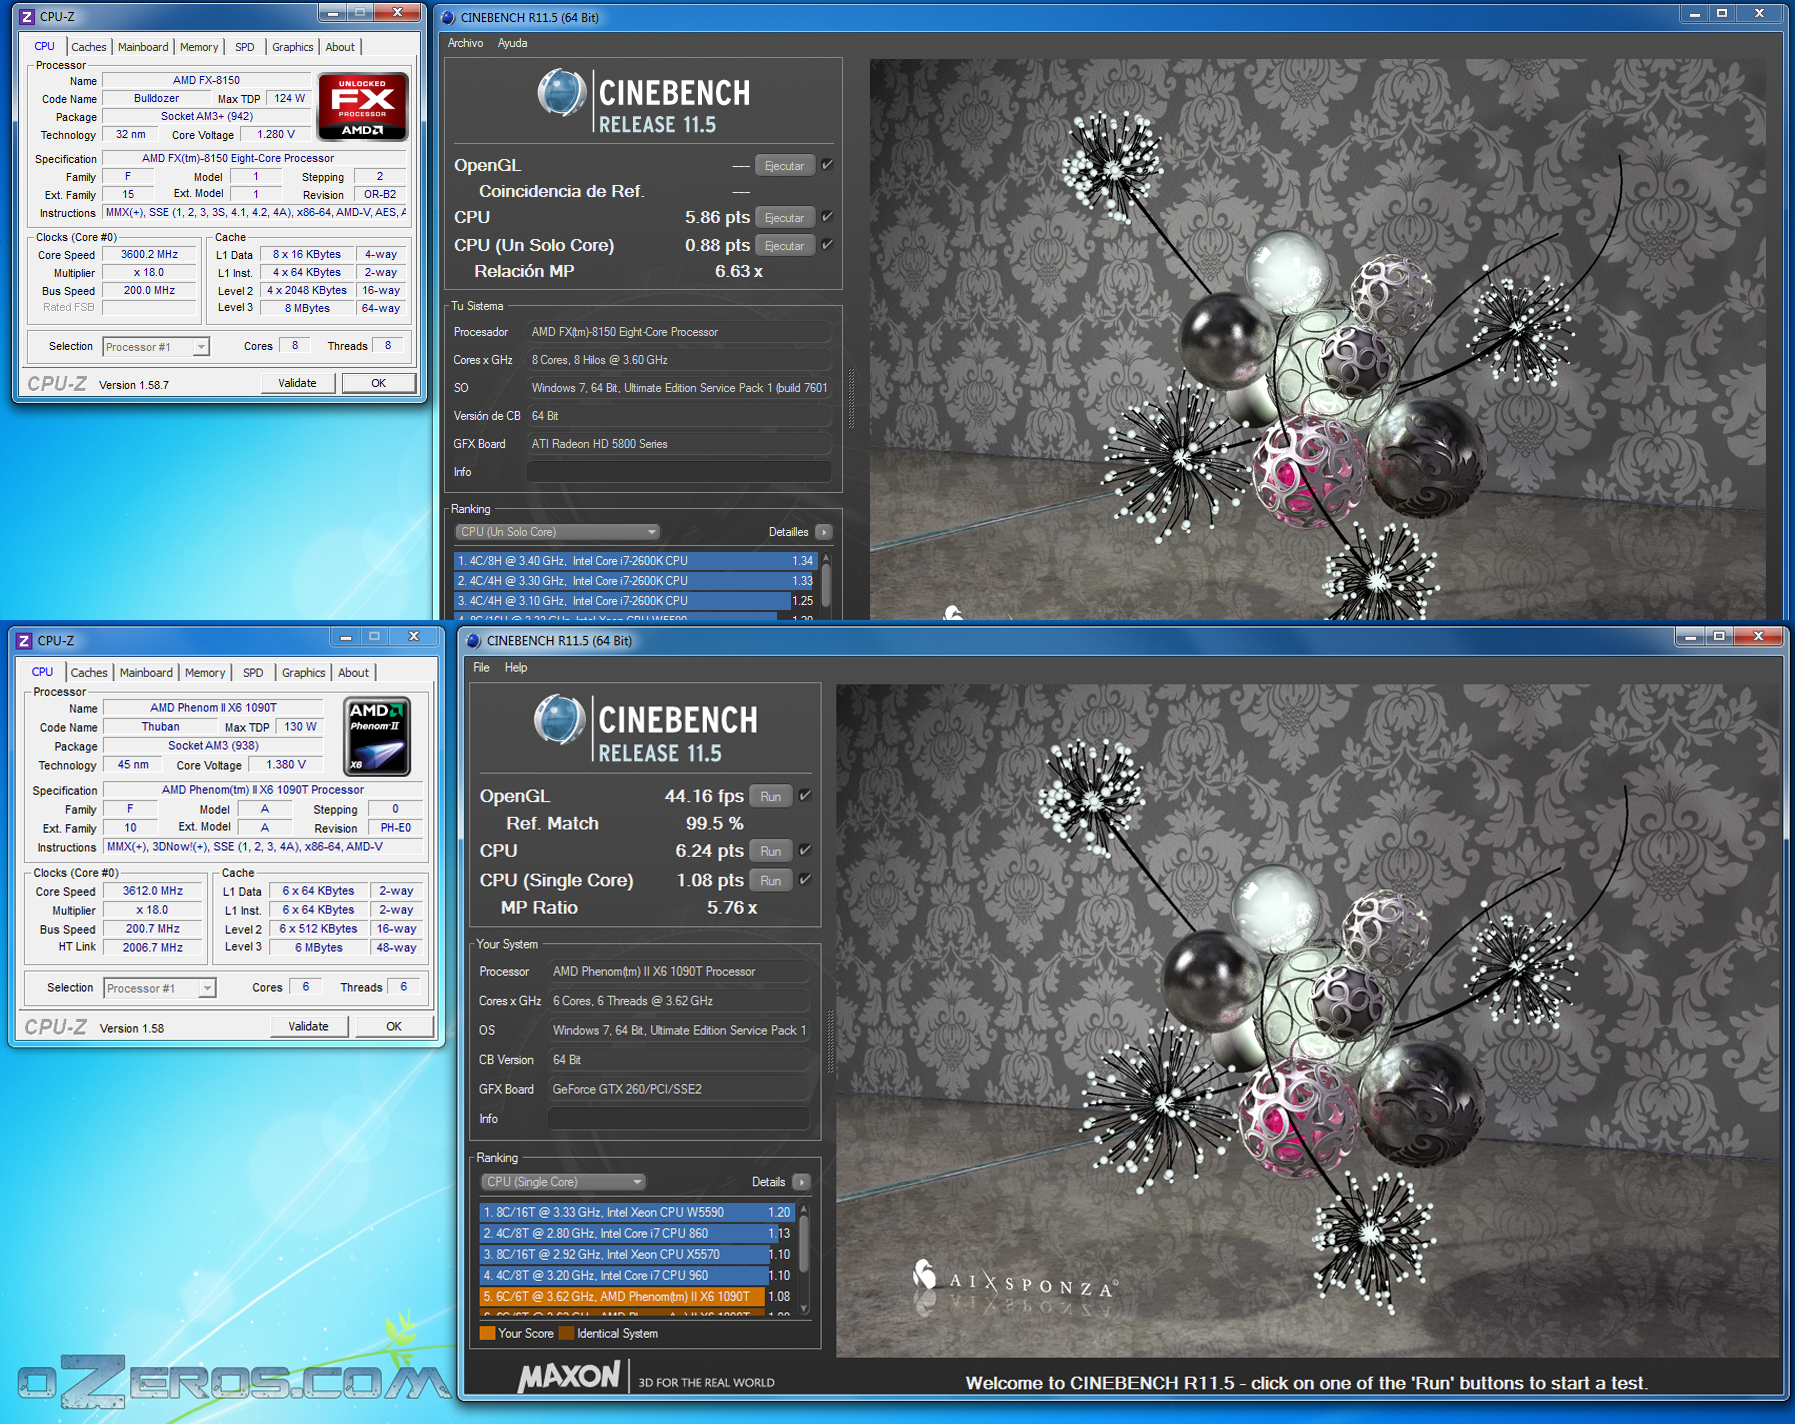Open the Help menu in the bottom Cinebench
1795x1424 pixels.
[516, 667]
